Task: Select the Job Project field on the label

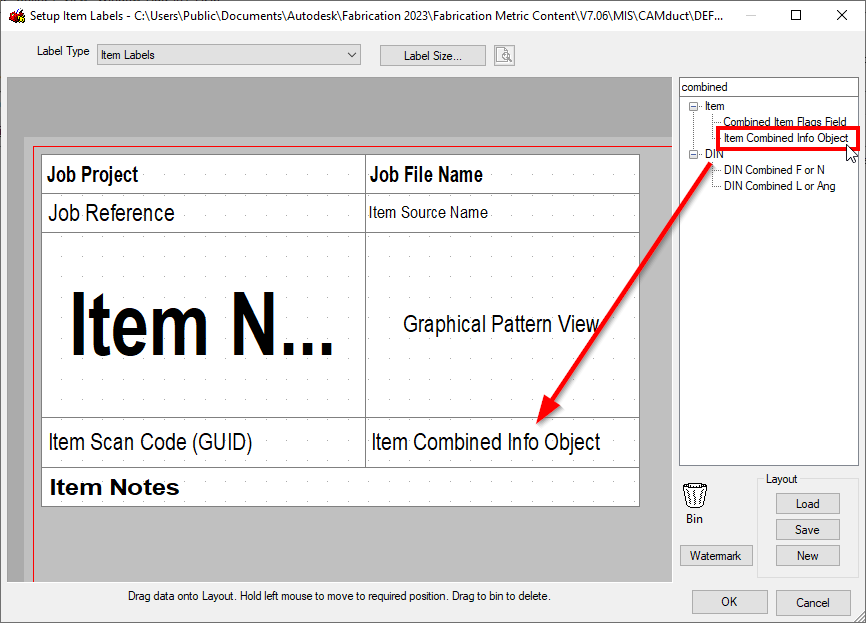Action: (x=89, y=174)
